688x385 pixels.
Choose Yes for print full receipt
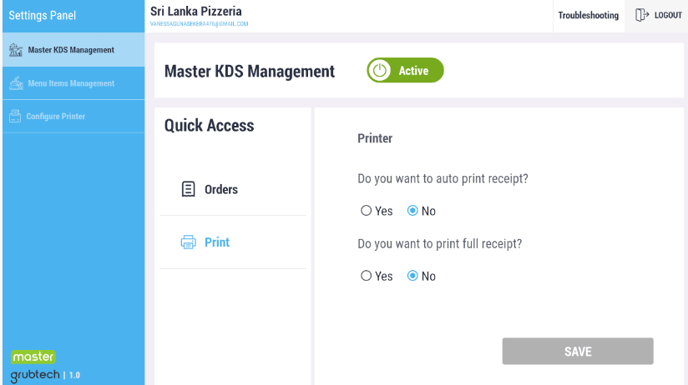coord(366,276)
